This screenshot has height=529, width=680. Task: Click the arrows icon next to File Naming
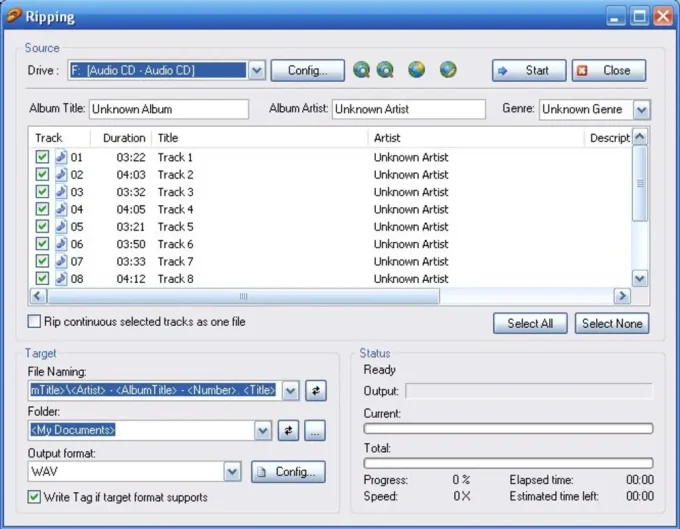[x=316, y=391]
